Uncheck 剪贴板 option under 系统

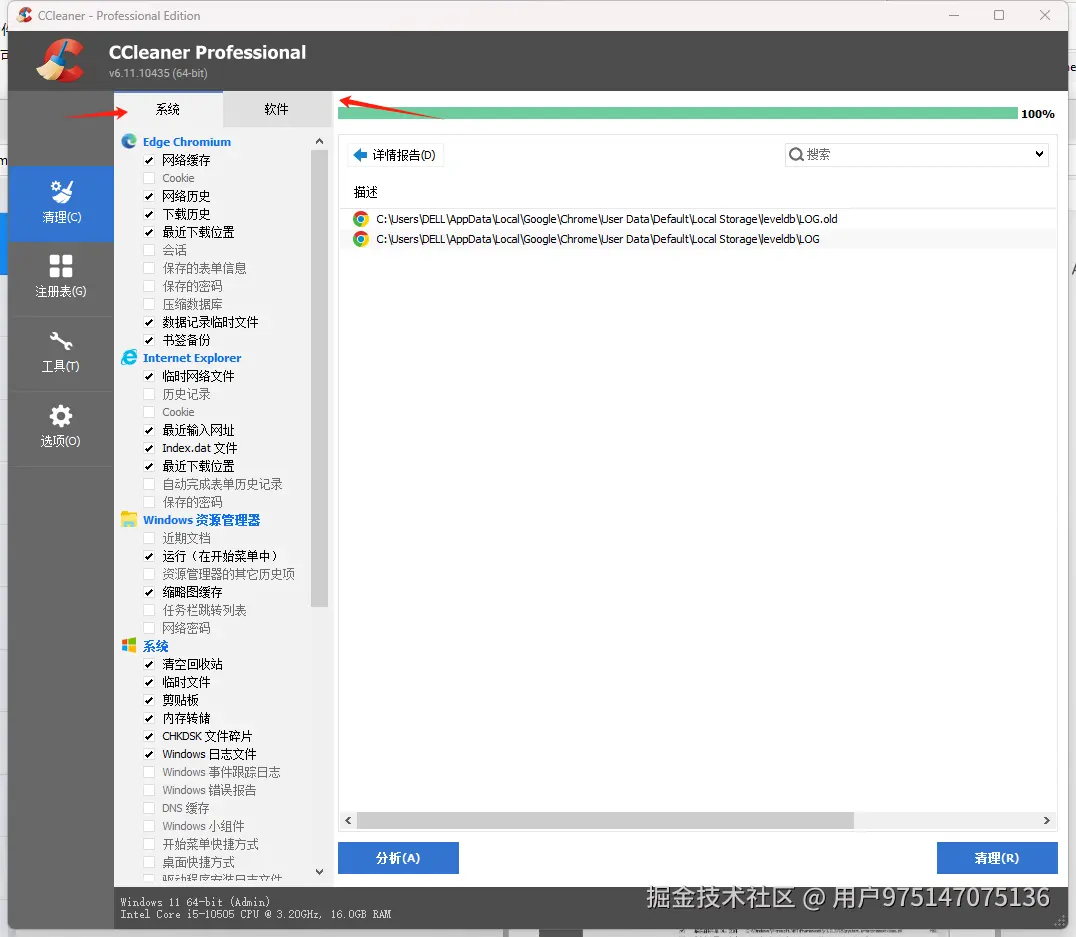[149, 700]
